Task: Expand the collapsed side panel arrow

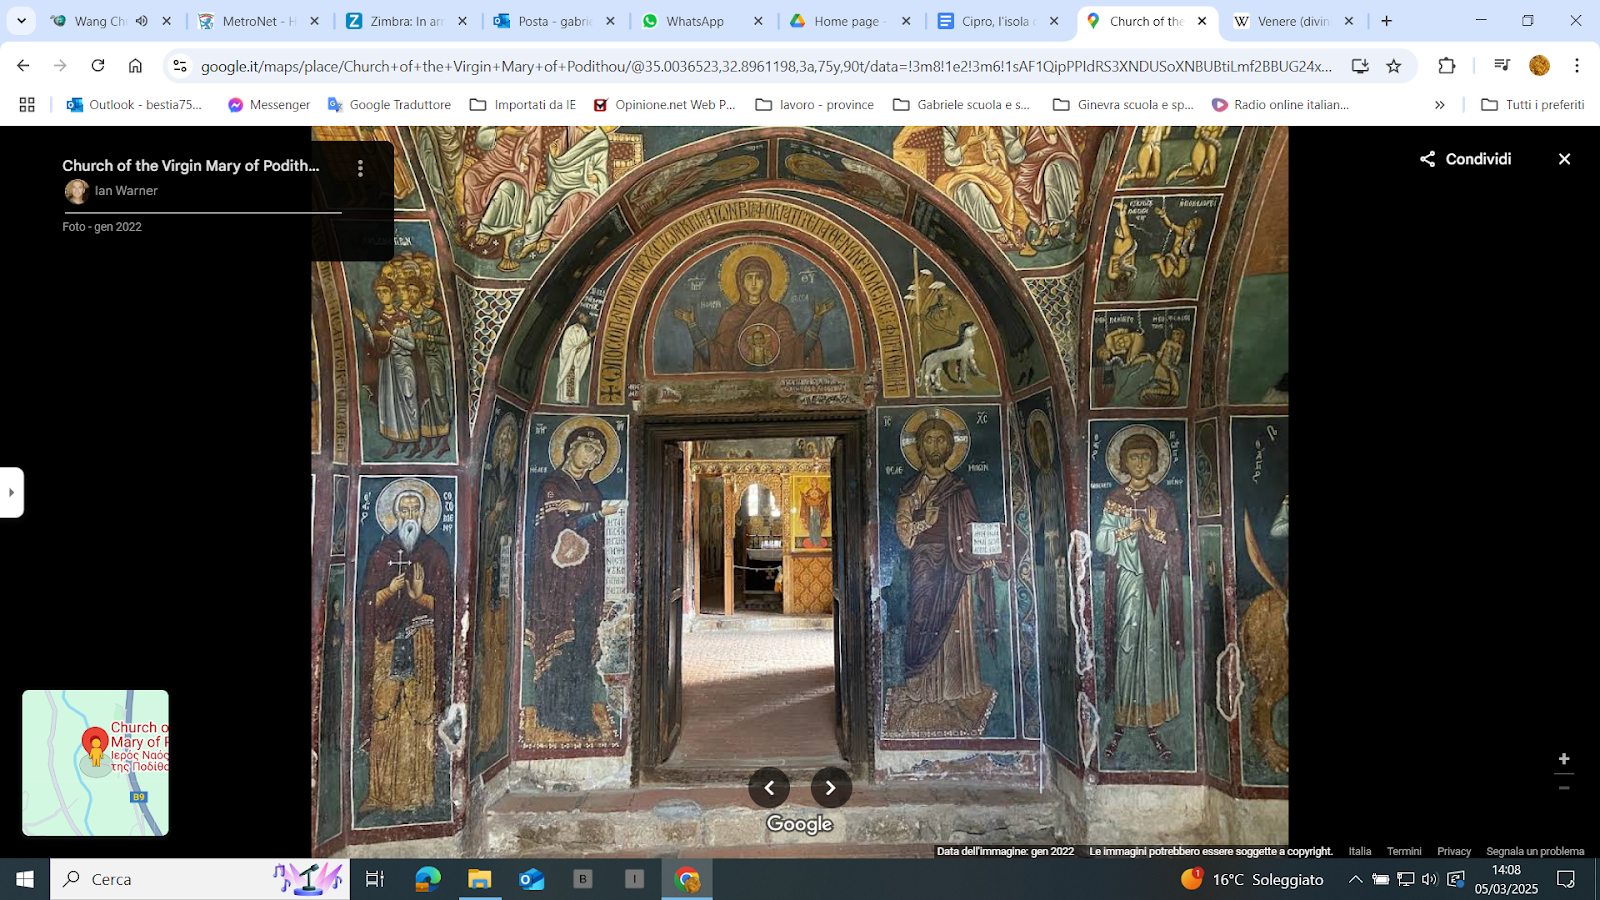Action: click(x=11, y=492)
